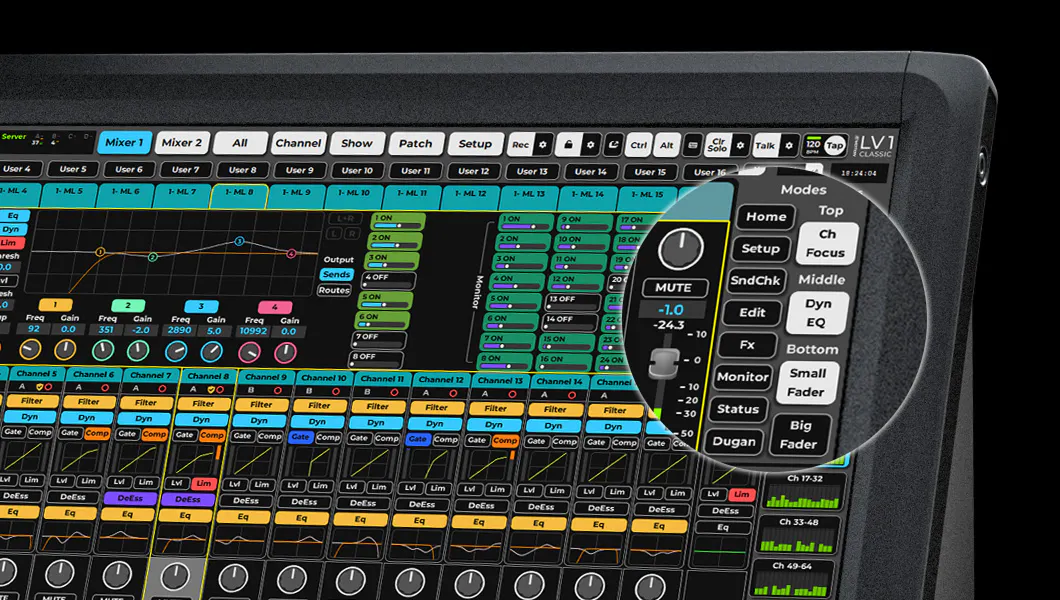This screenshot has height=600, width=1060.
Task: Open the on-screen keyboard icon
Action: click(x=693, y=145)
